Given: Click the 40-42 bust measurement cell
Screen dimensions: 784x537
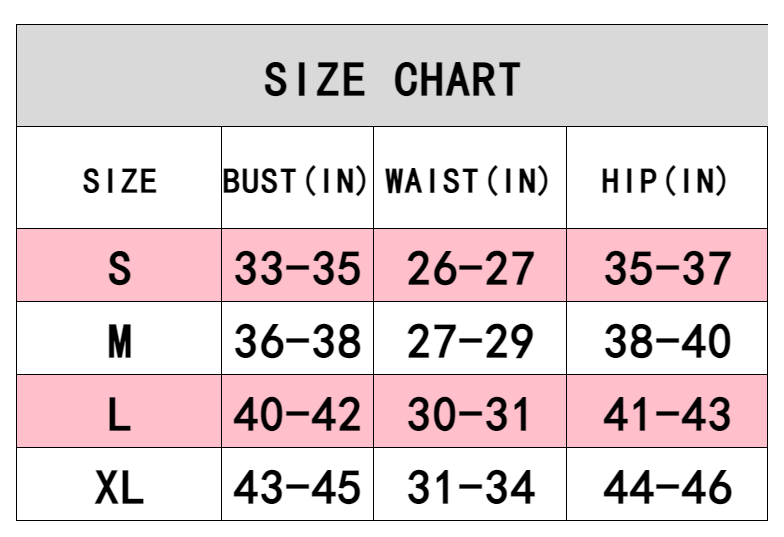Looking at the screenshot, I should tap(297, 414).
